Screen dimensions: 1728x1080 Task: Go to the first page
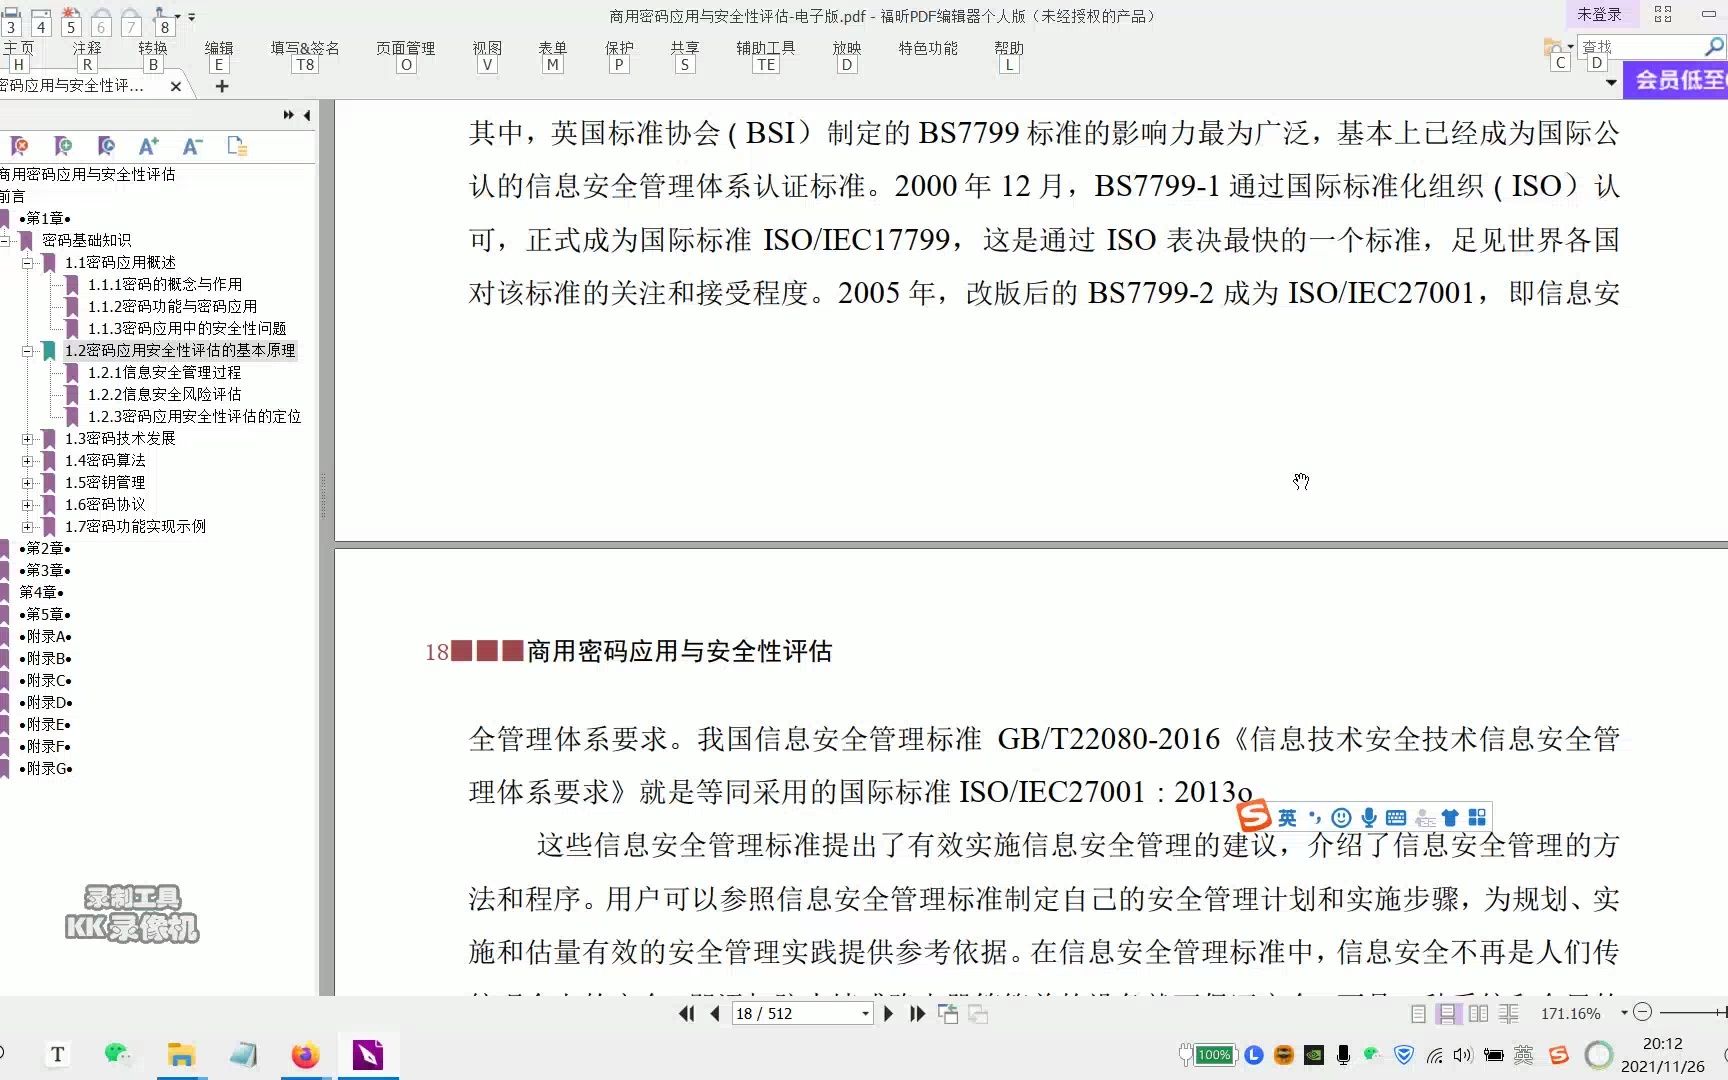(686, 1014)
